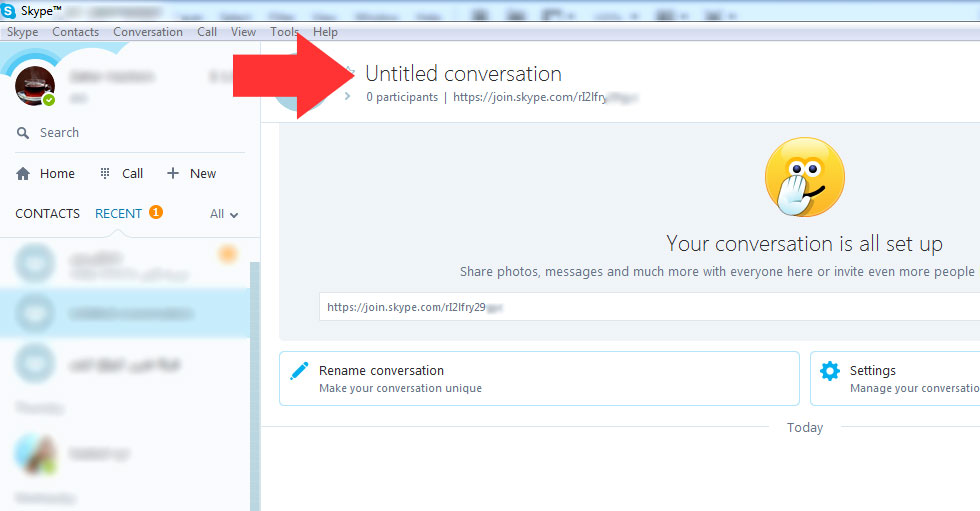
Task: Click the green online status badge
Action: point(49,100)
